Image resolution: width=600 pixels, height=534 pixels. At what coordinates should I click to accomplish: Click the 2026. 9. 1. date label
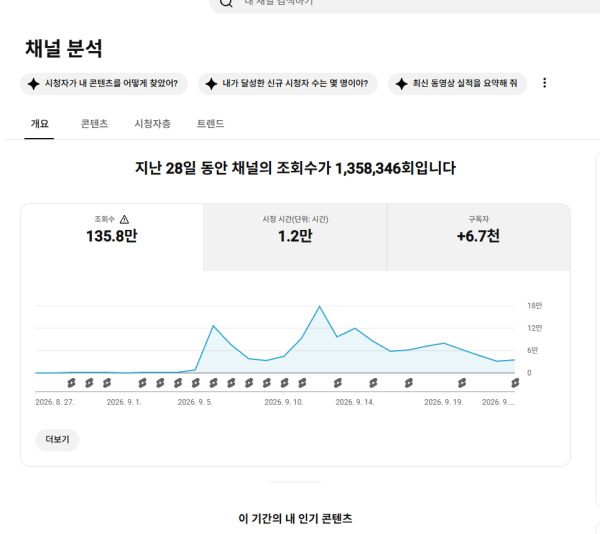[x=124, y=402]
